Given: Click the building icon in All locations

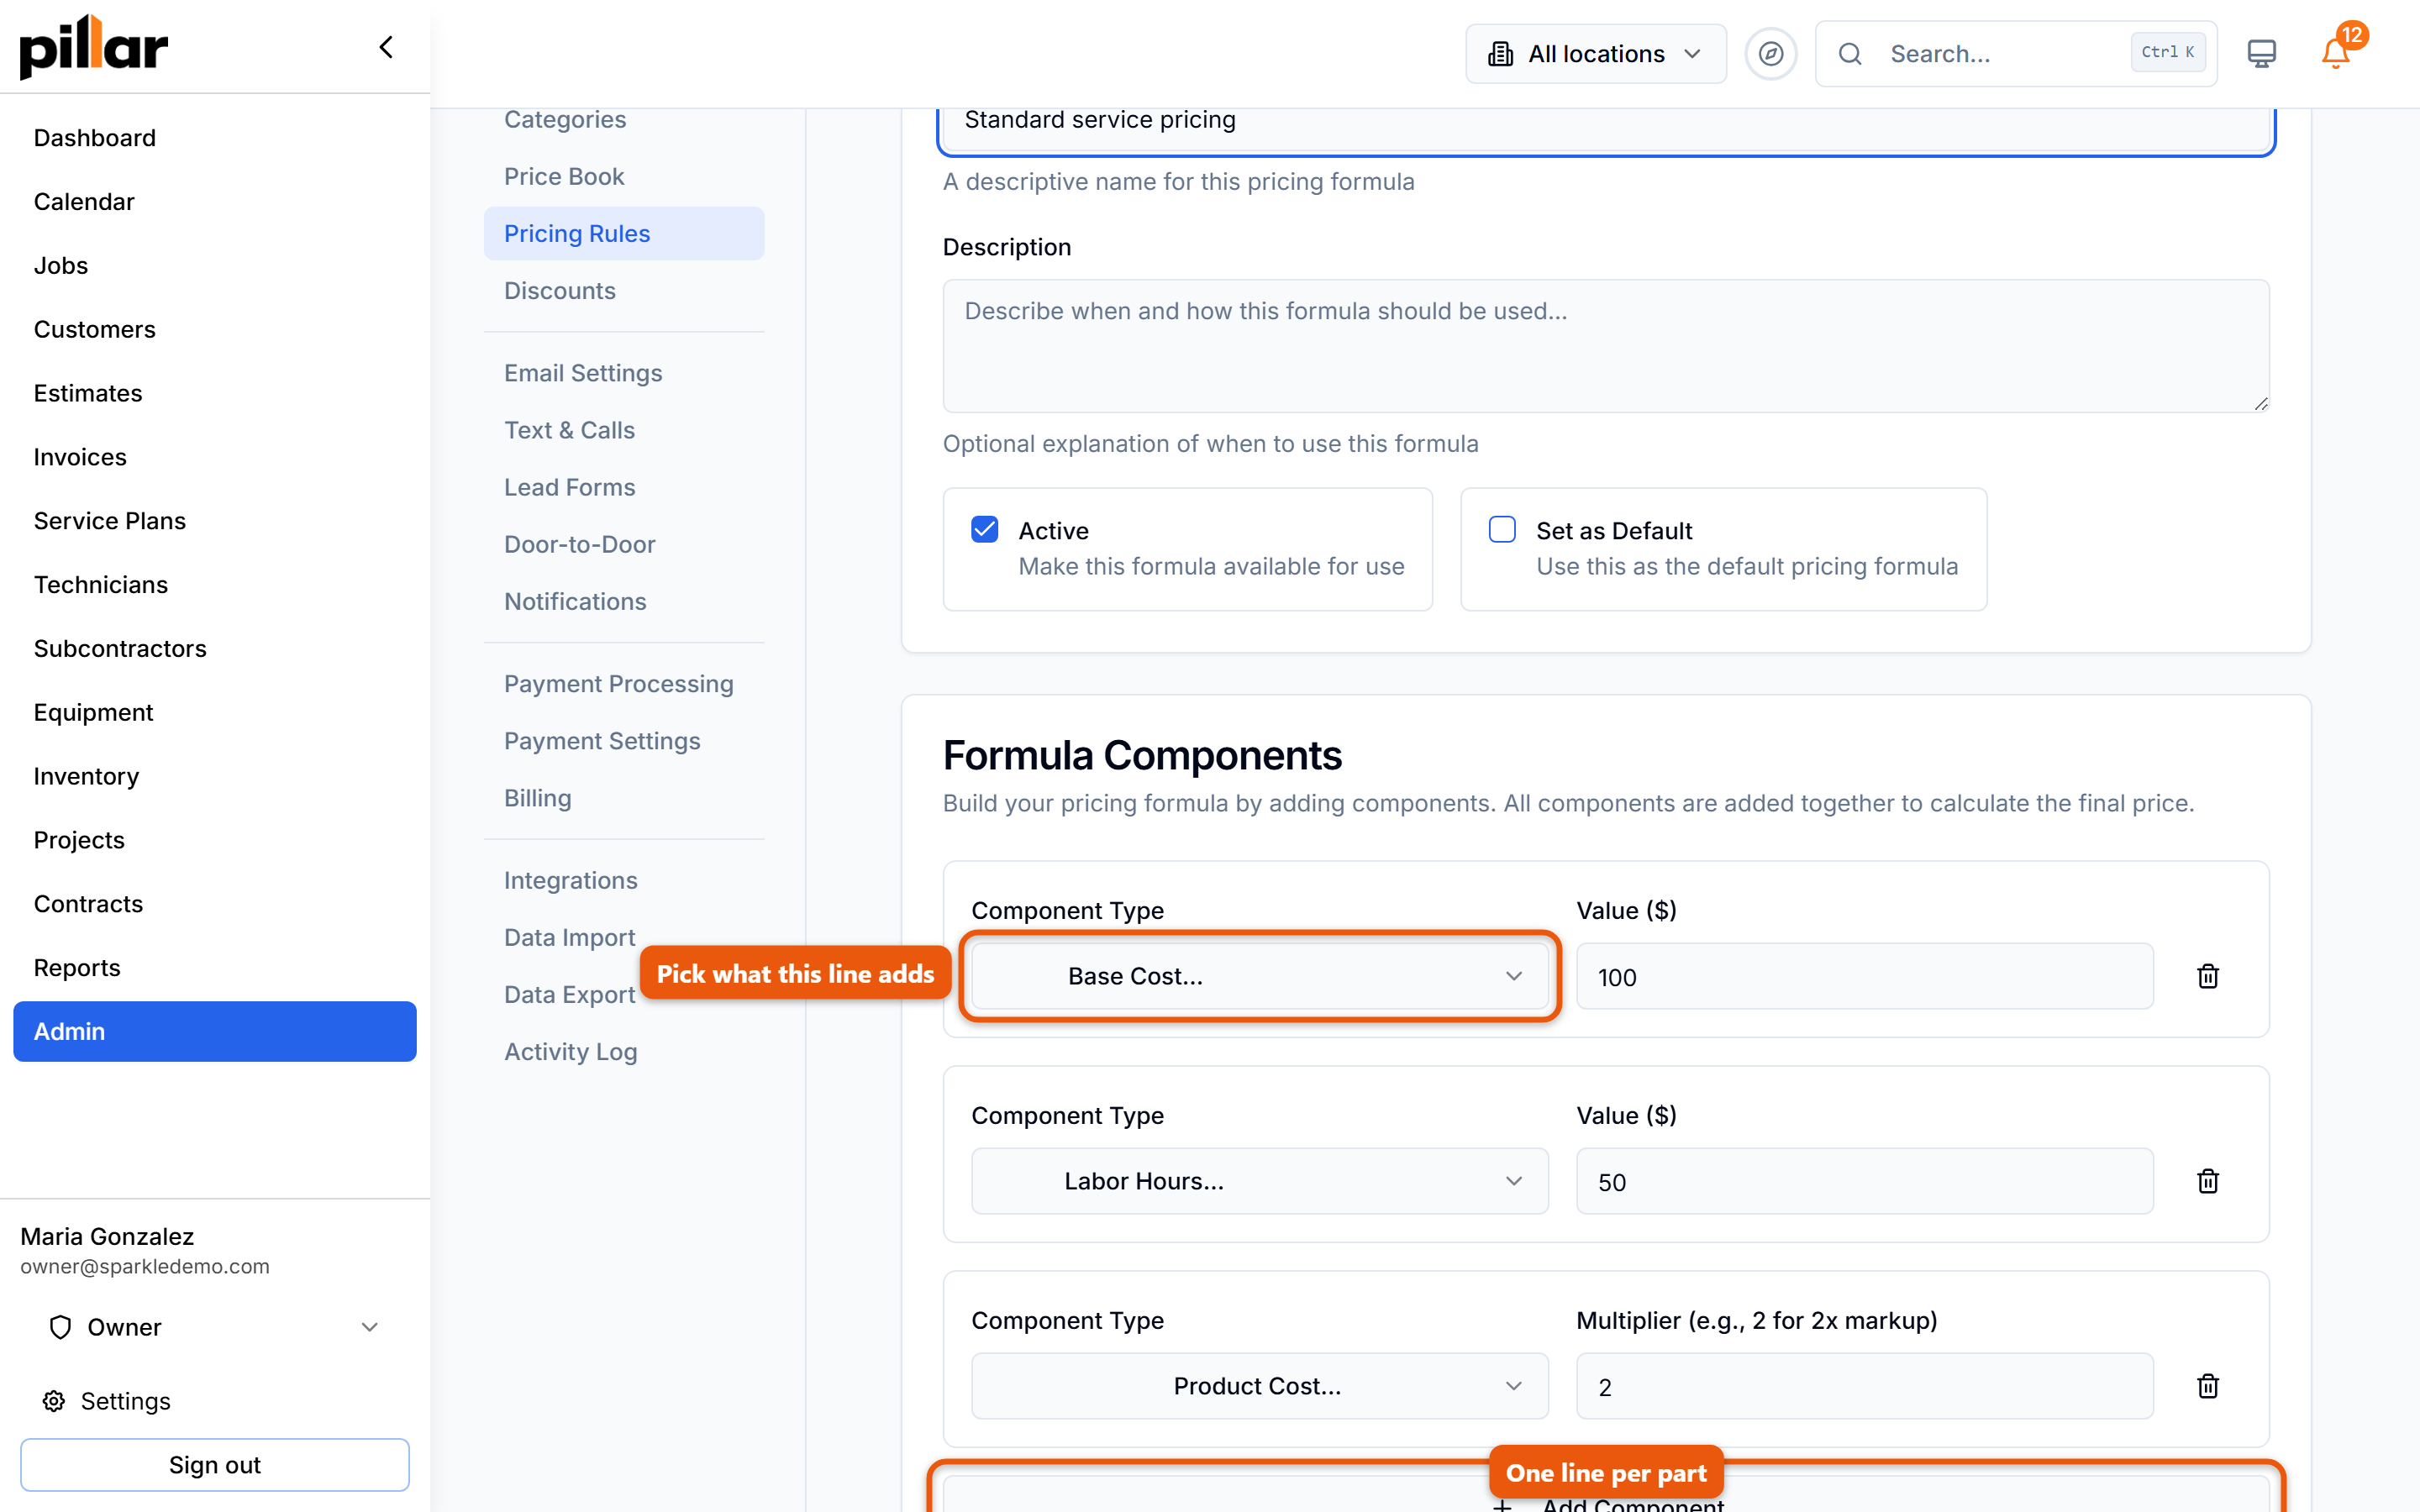Looking at the screenshot, I should pyautogui.click(x=1500, y=54).
